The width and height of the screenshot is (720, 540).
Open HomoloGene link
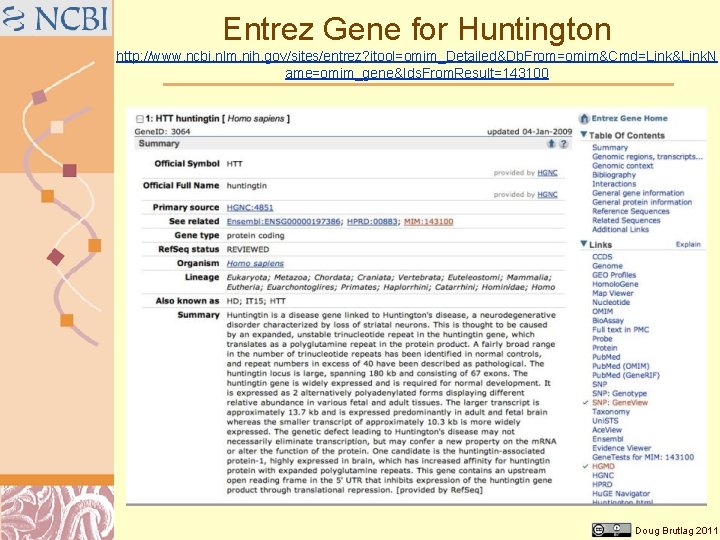click(615, 284)
